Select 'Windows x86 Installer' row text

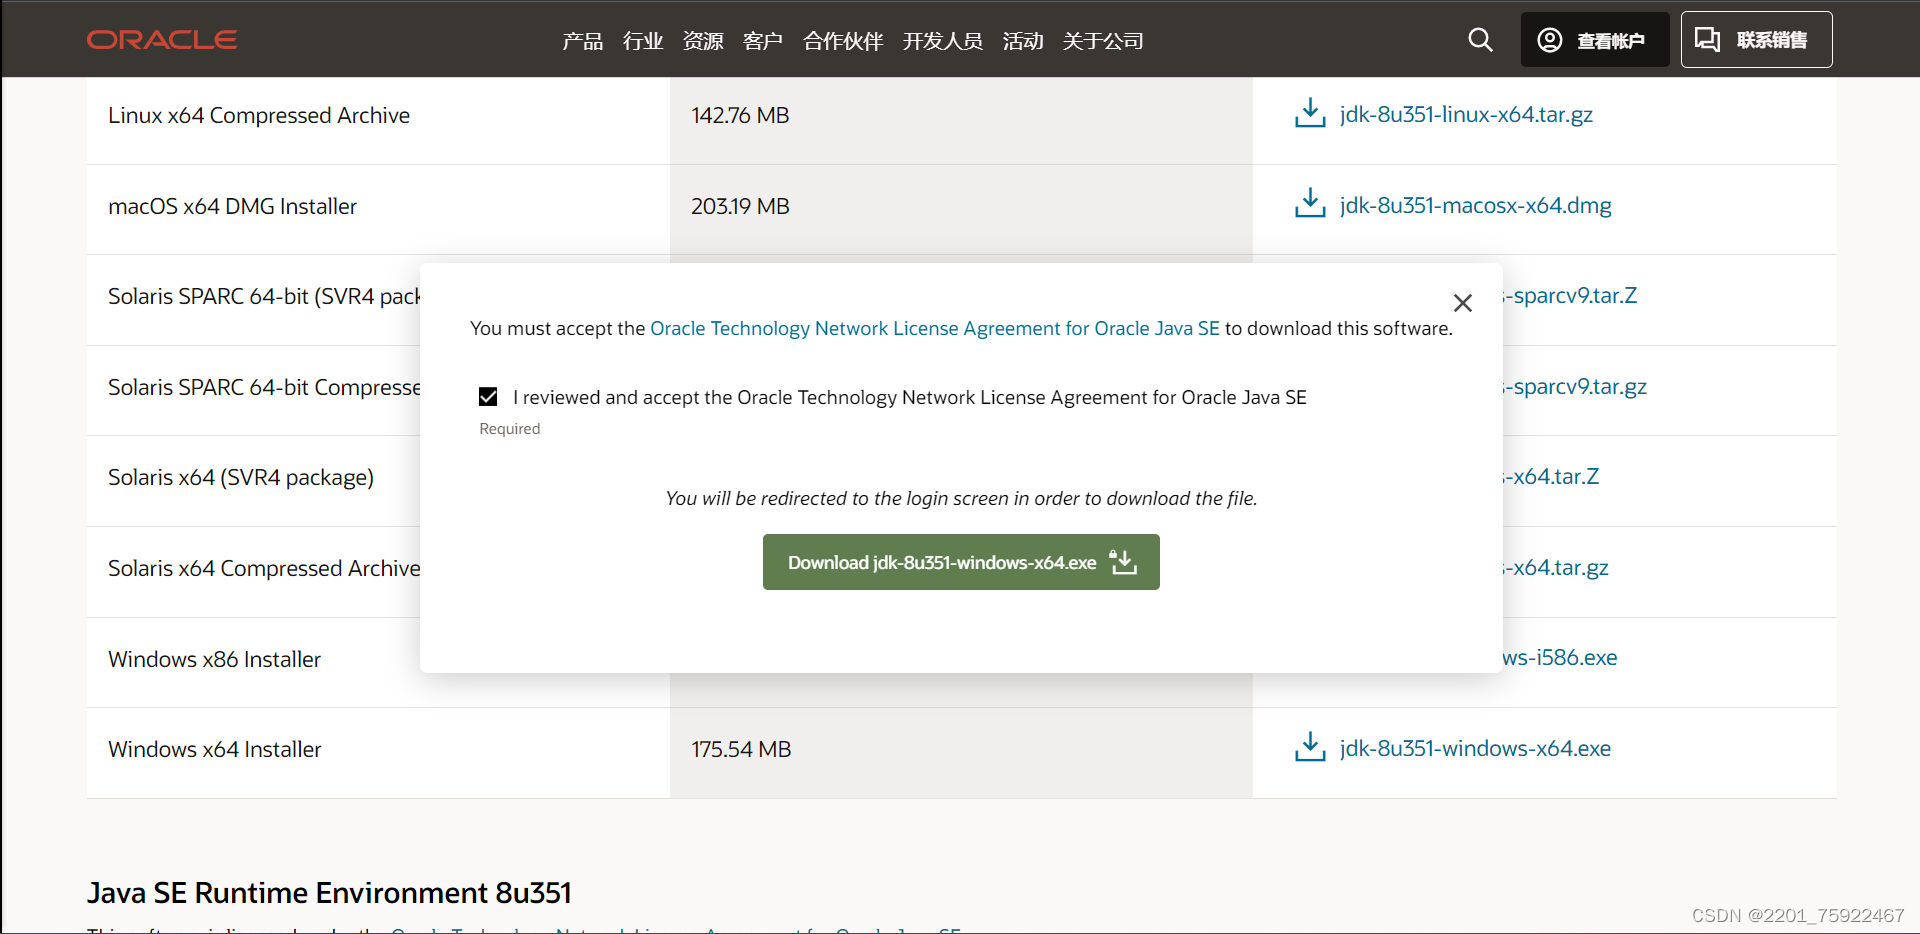(x=214, y=659)
